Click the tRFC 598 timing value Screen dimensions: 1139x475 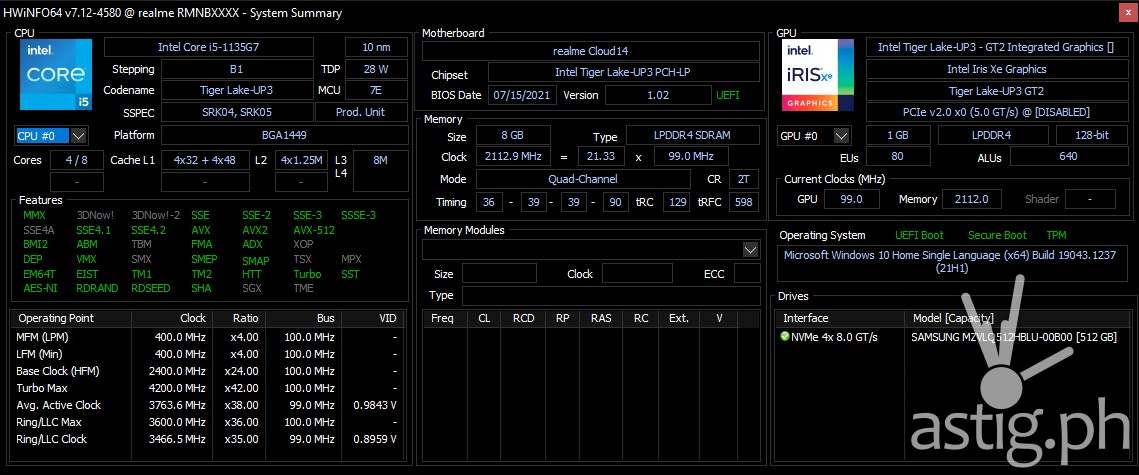point(743,202)
